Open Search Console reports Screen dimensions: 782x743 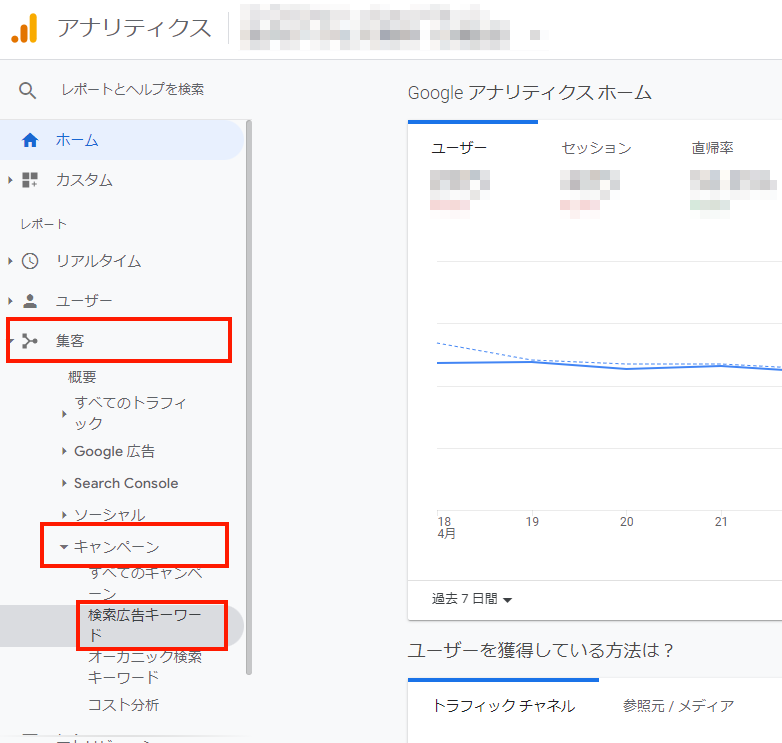[x=126, y=483]
